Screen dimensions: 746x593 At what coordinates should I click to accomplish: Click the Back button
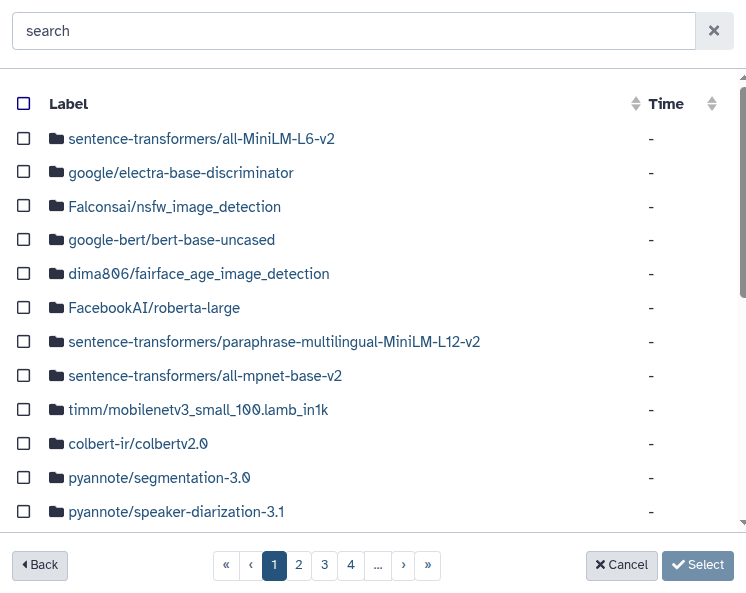click(40, 565)
